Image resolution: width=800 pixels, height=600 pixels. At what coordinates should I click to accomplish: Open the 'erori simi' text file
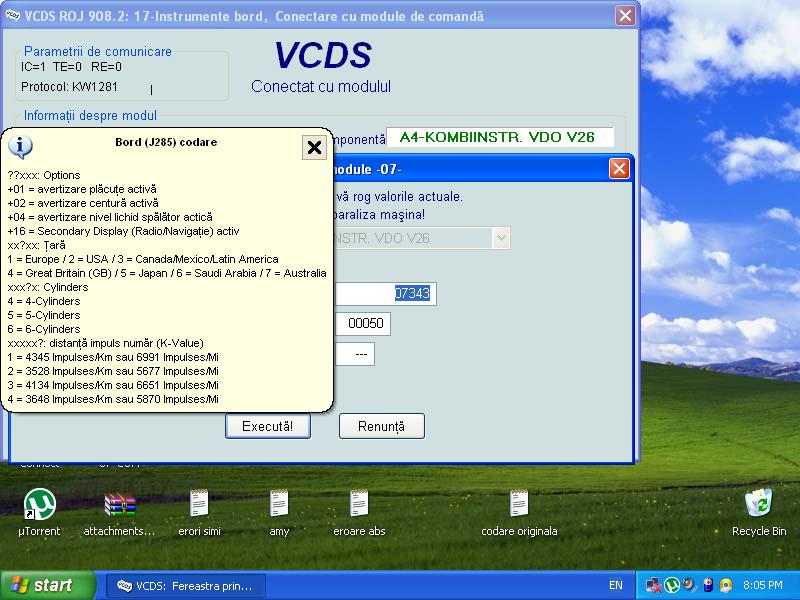pyautogui.click(x=199, y=504)
